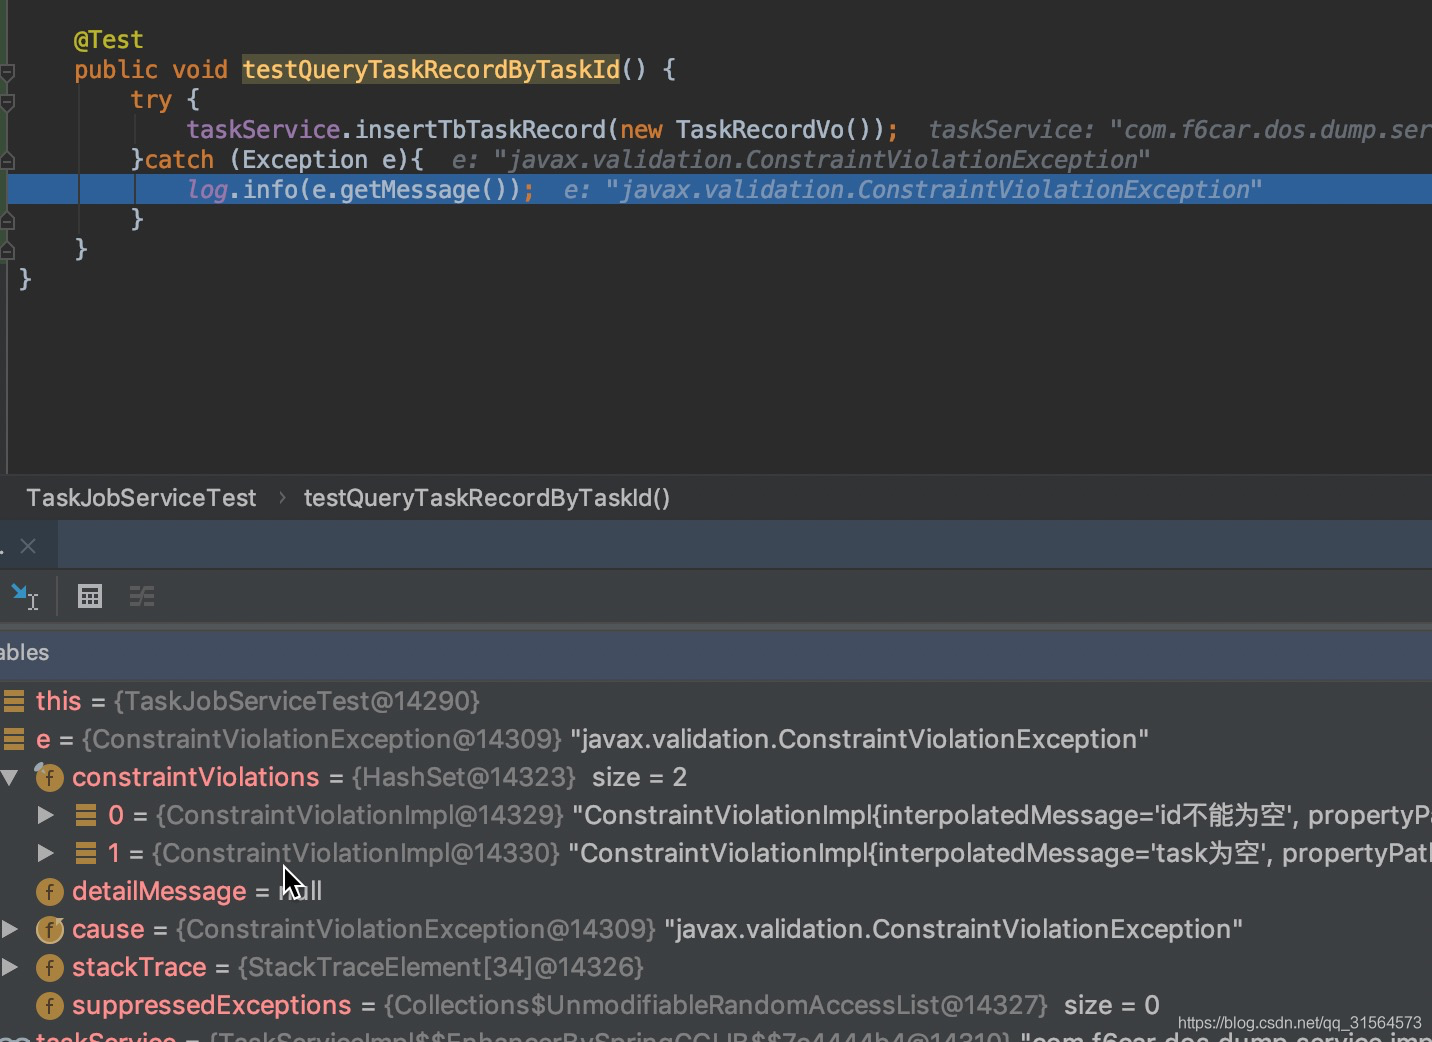Click the field icon next to detailMessage
The image size is (1432, 1042).
[49, 891]
